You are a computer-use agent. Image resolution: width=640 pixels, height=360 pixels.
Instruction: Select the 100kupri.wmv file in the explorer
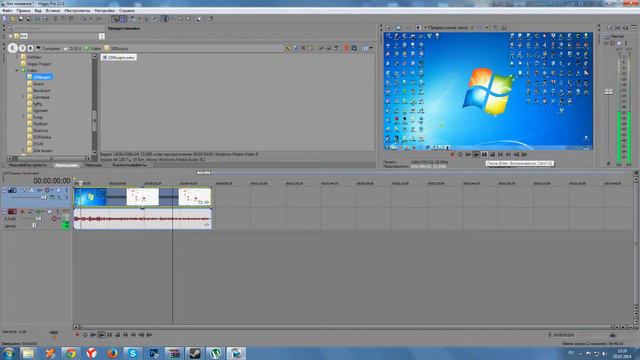click(119, 58)
